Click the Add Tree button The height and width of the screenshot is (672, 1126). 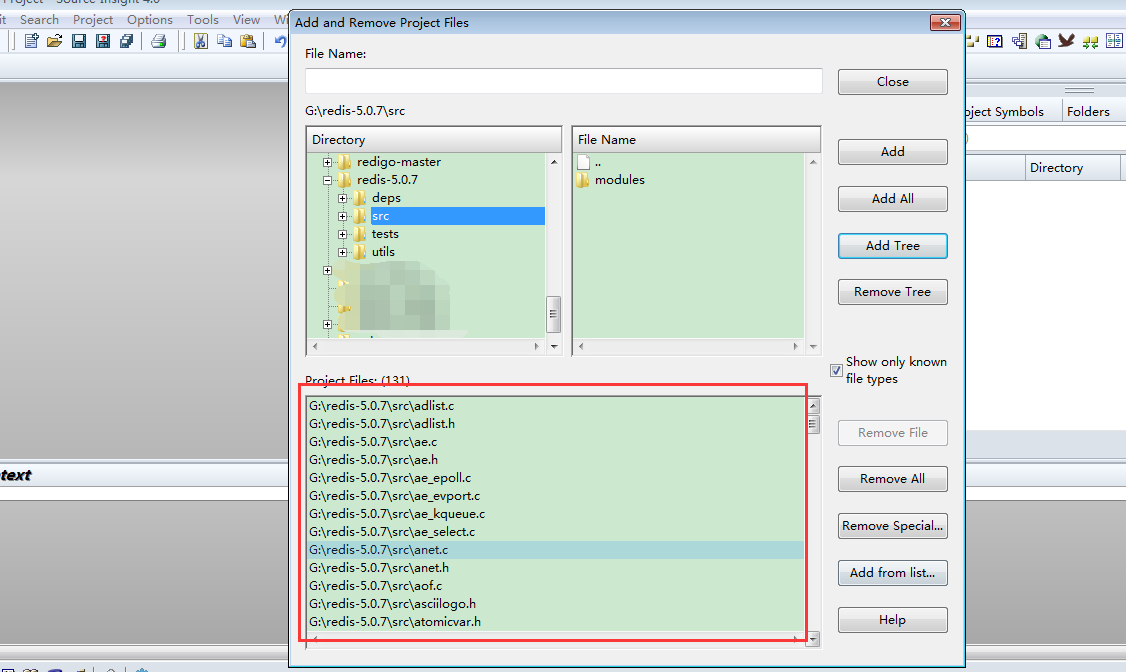coord(893,246)
